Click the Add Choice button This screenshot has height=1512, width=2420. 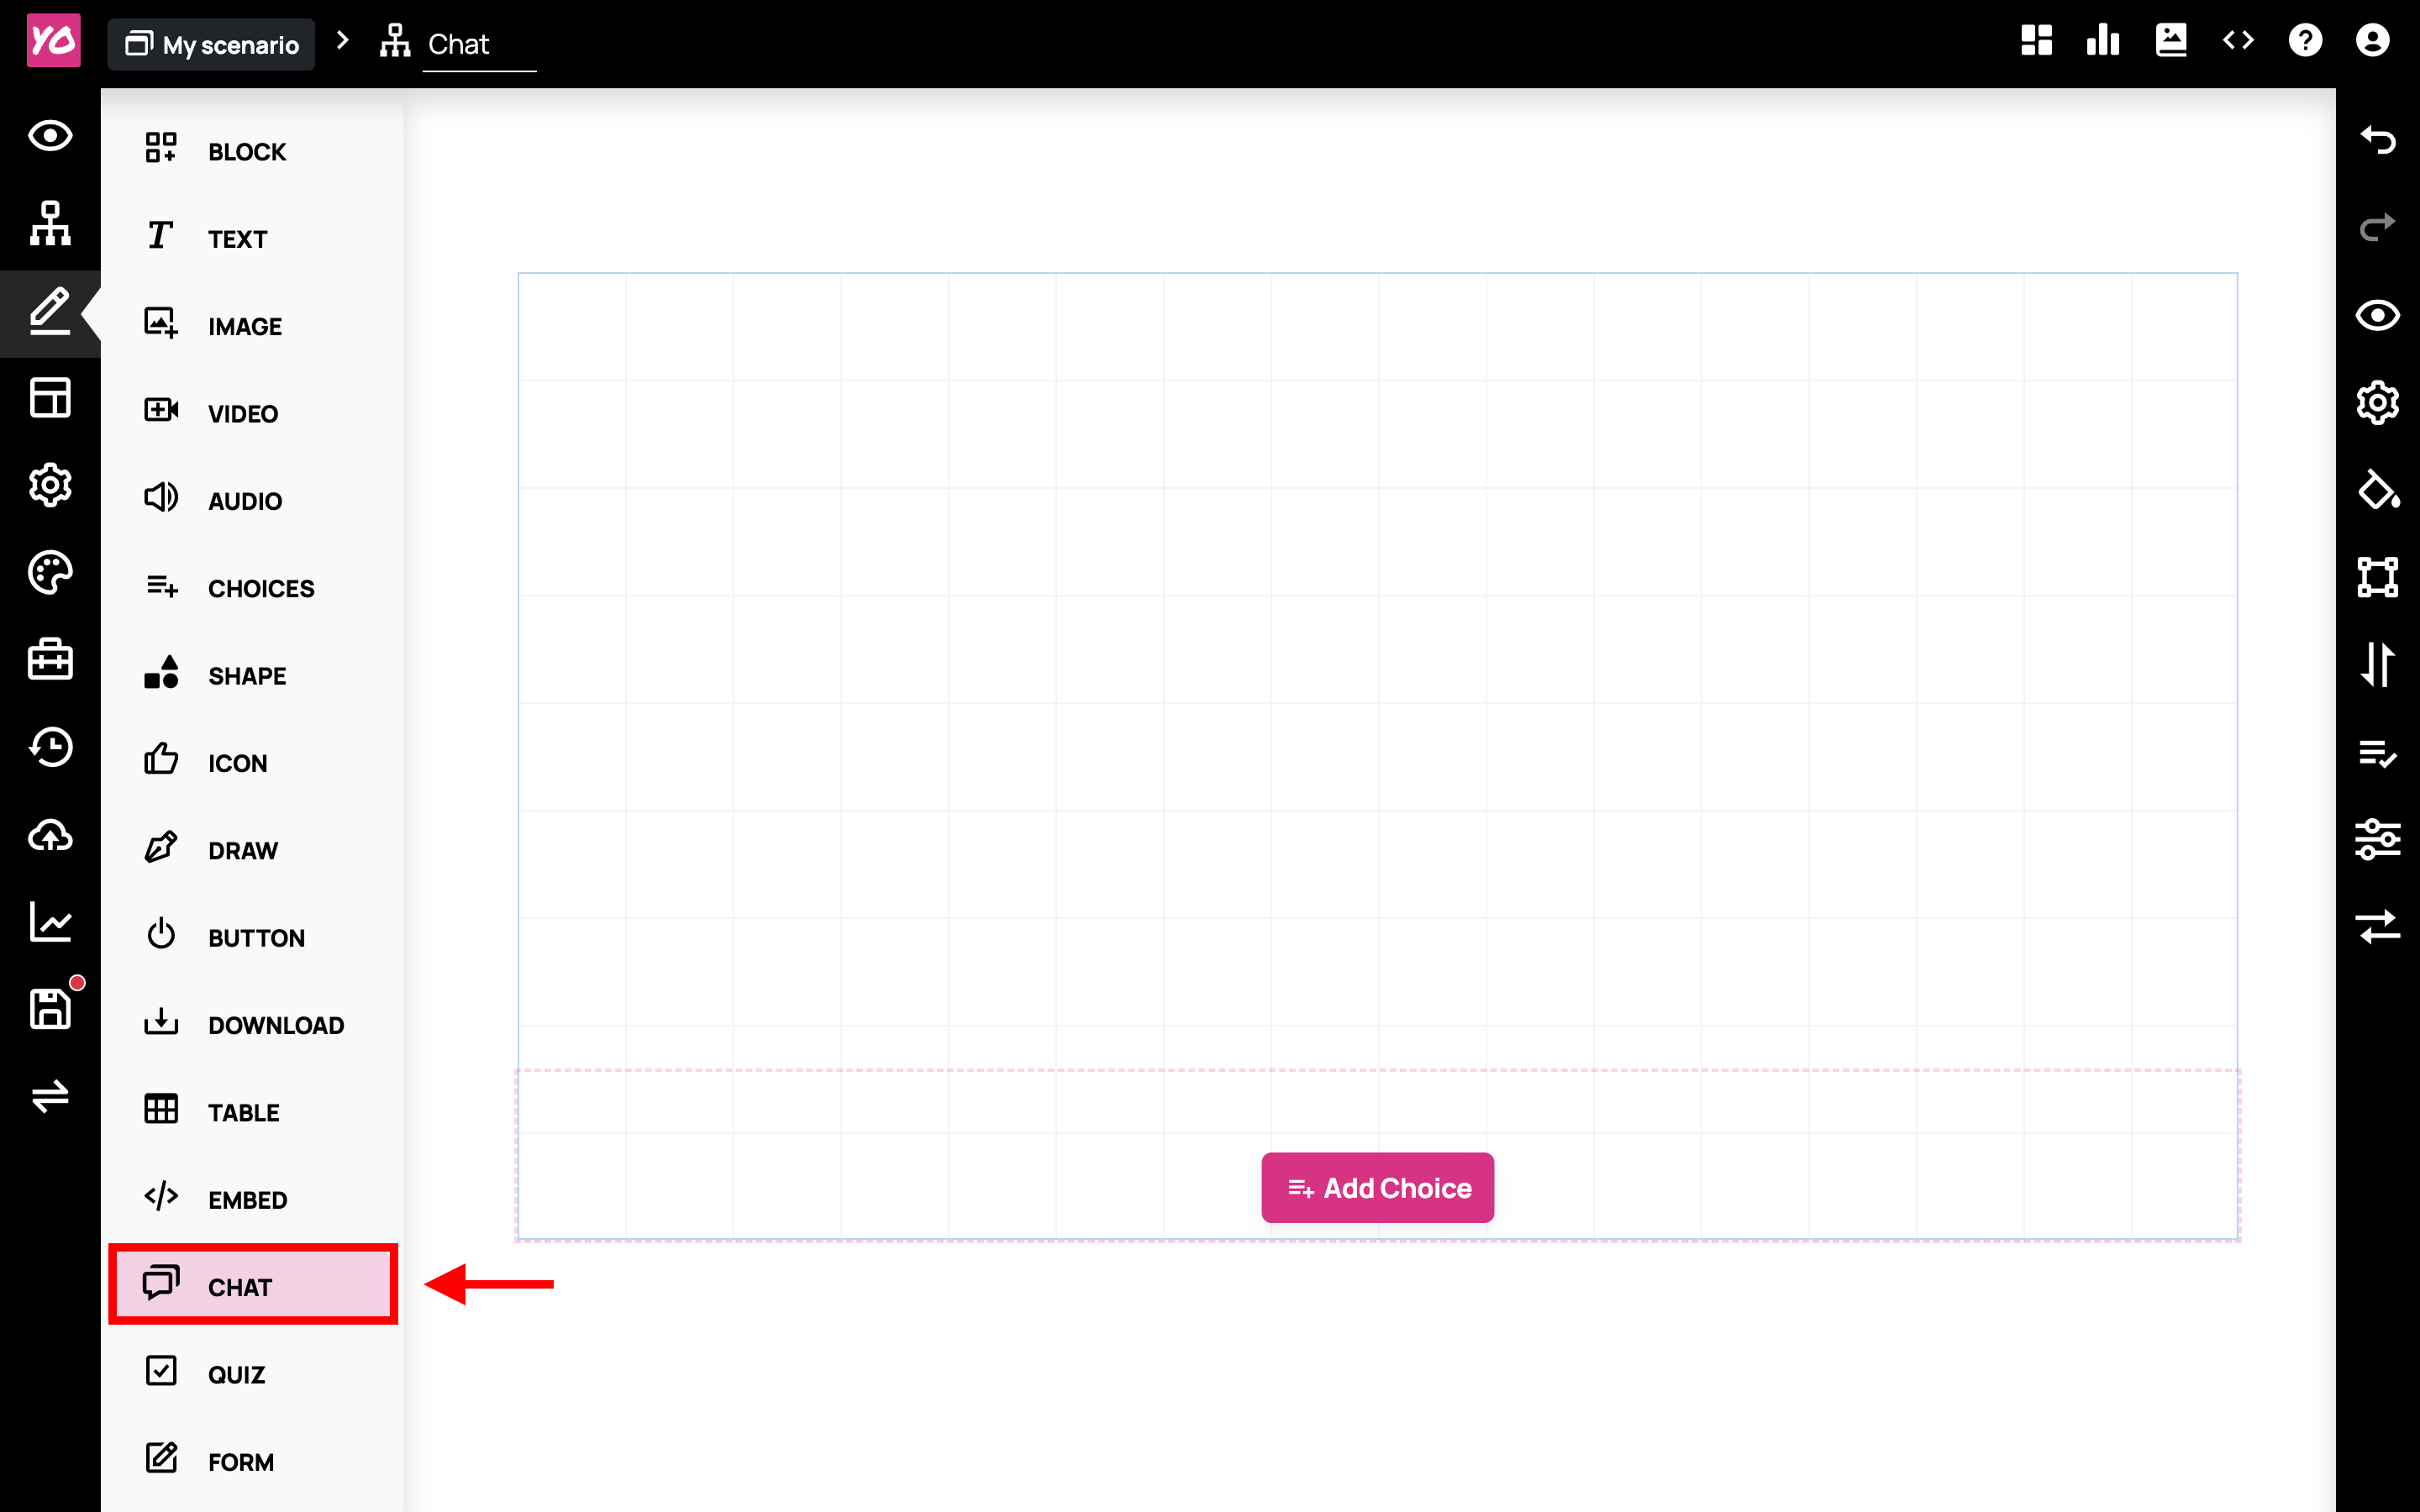(x=1377, y=1188)
